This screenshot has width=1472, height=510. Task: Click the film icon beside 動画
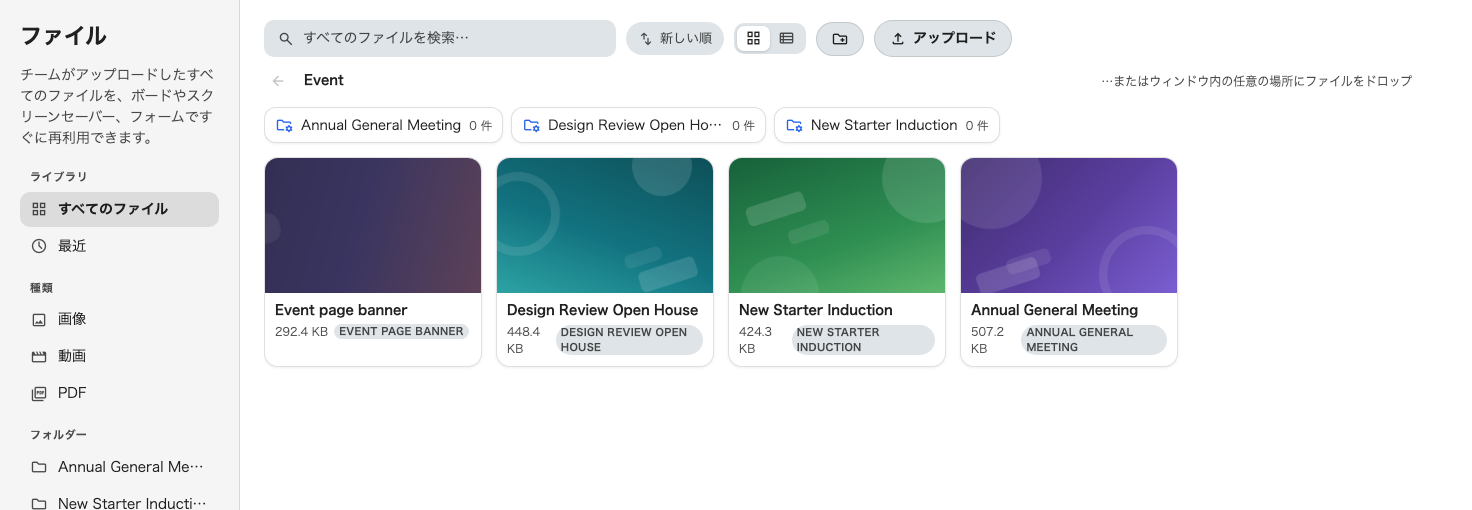(x=39, y=356)
